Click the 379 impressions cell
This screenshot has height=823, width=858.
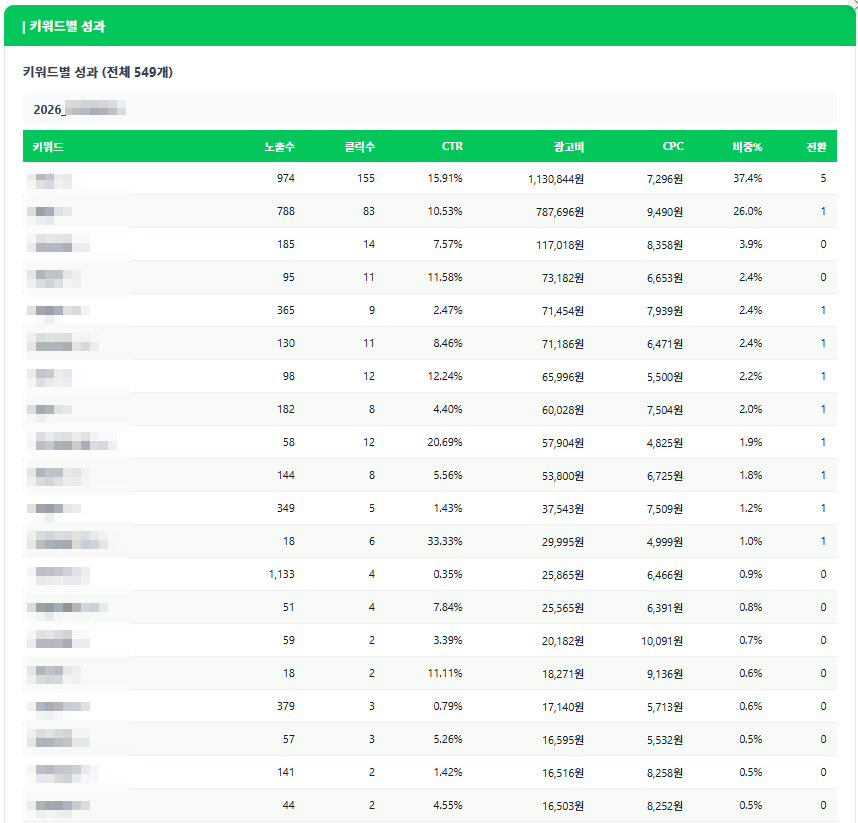coord(286,706)
